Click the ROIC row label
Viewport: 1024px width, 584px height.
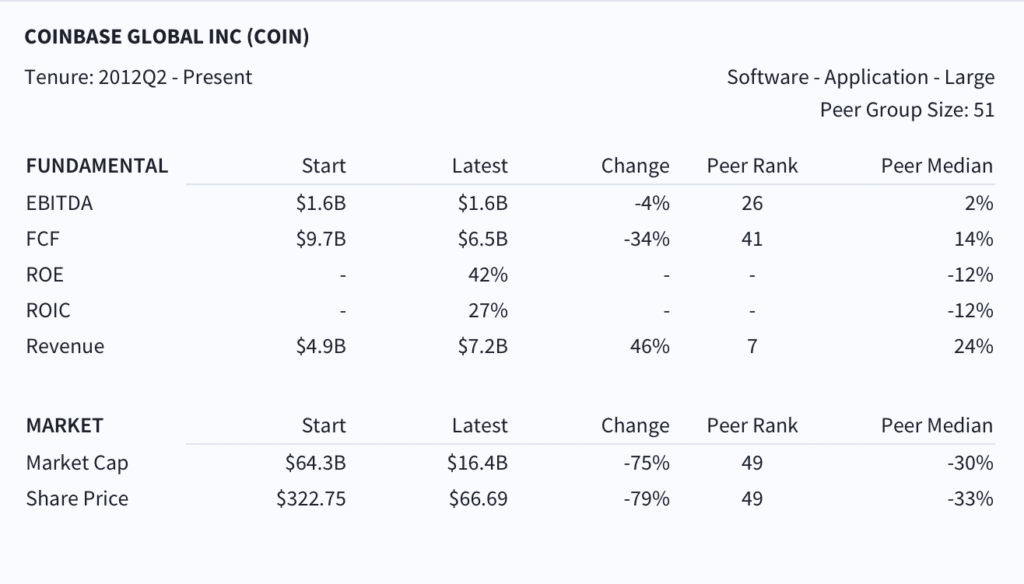click(48, 310)
